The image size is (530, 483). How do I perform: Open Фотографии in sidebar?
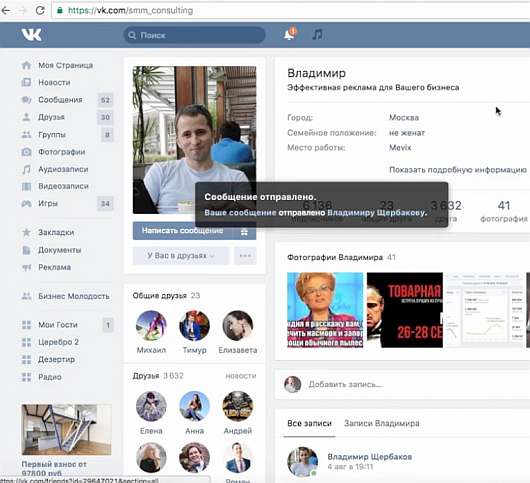62,152
